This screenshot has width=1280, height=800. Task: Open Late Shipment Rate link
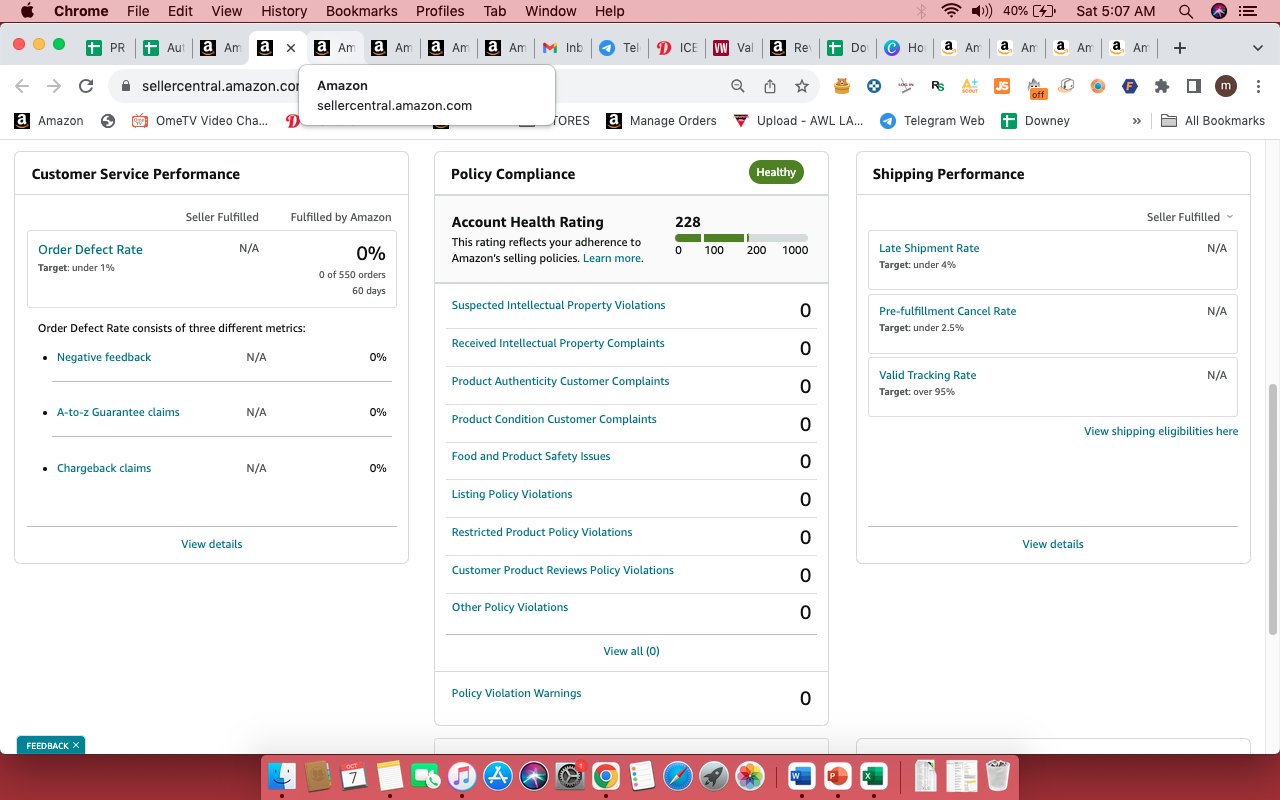pyautogui.click(x=929, y=248)
